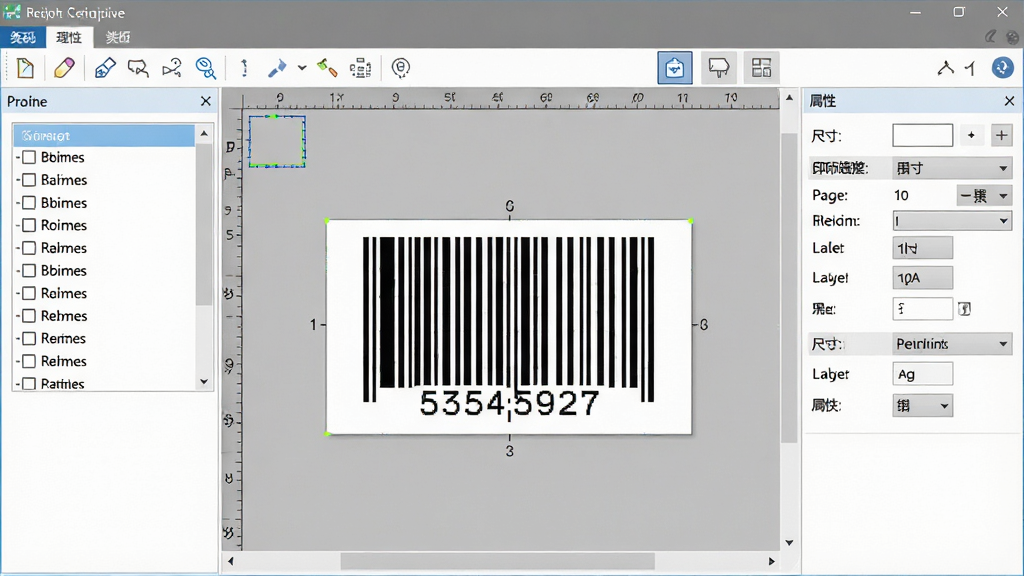
Task: Close the right properties panel
Action: coord(1010,101)
